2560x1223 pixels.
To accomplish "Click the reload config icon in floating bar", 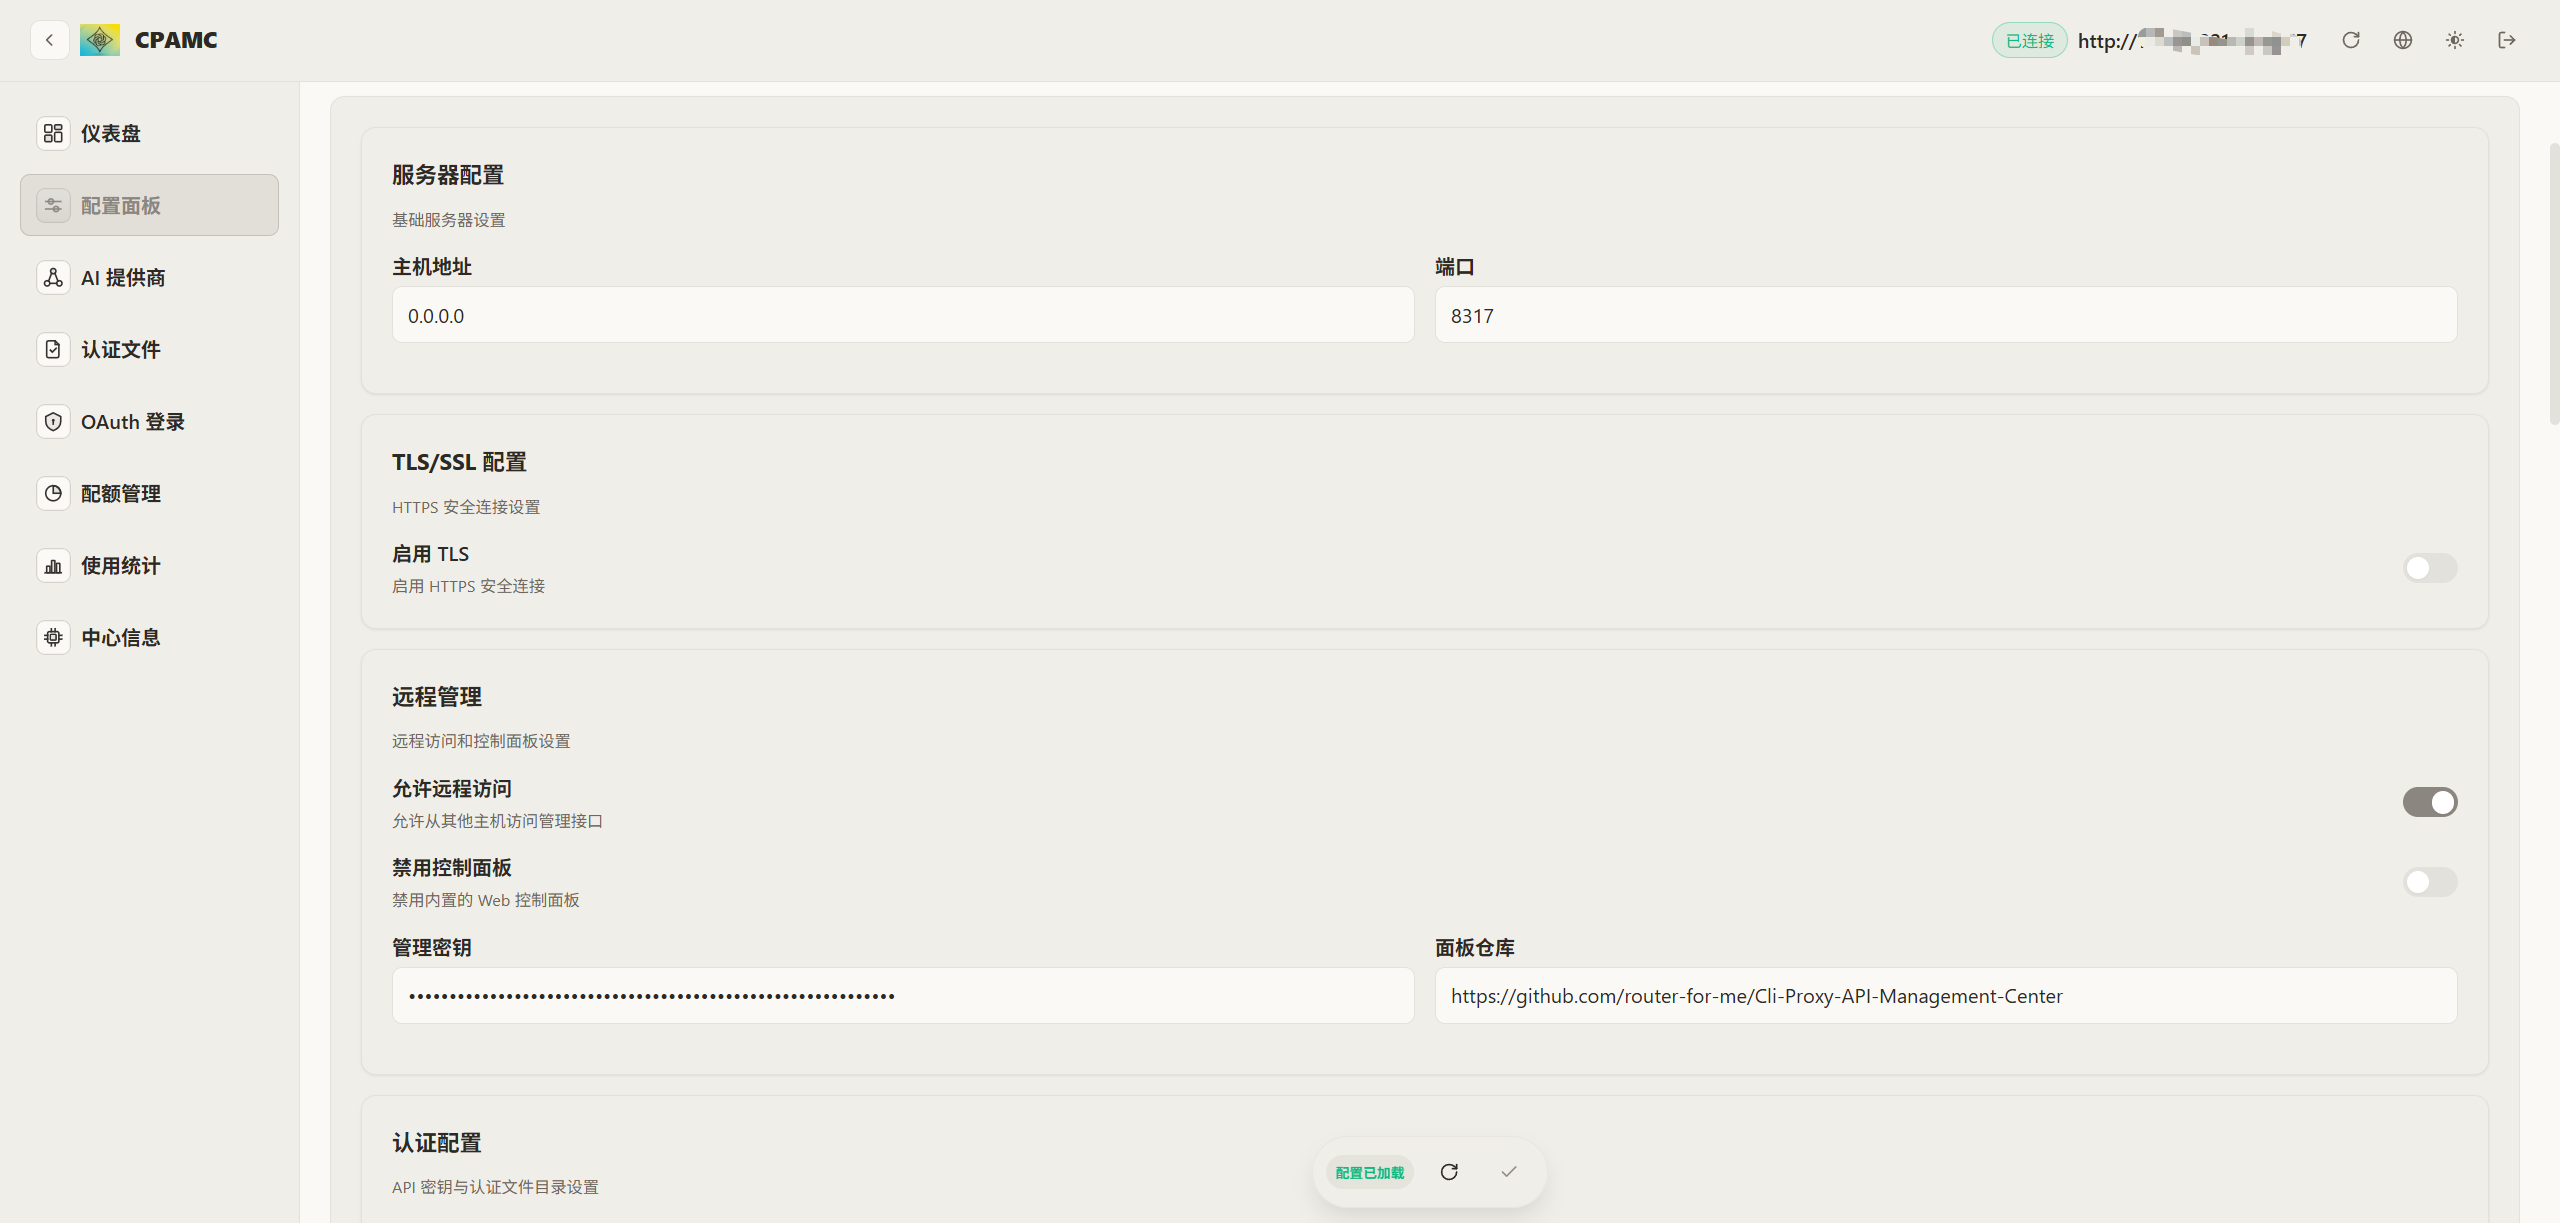I will [x=1449, y=1172].
